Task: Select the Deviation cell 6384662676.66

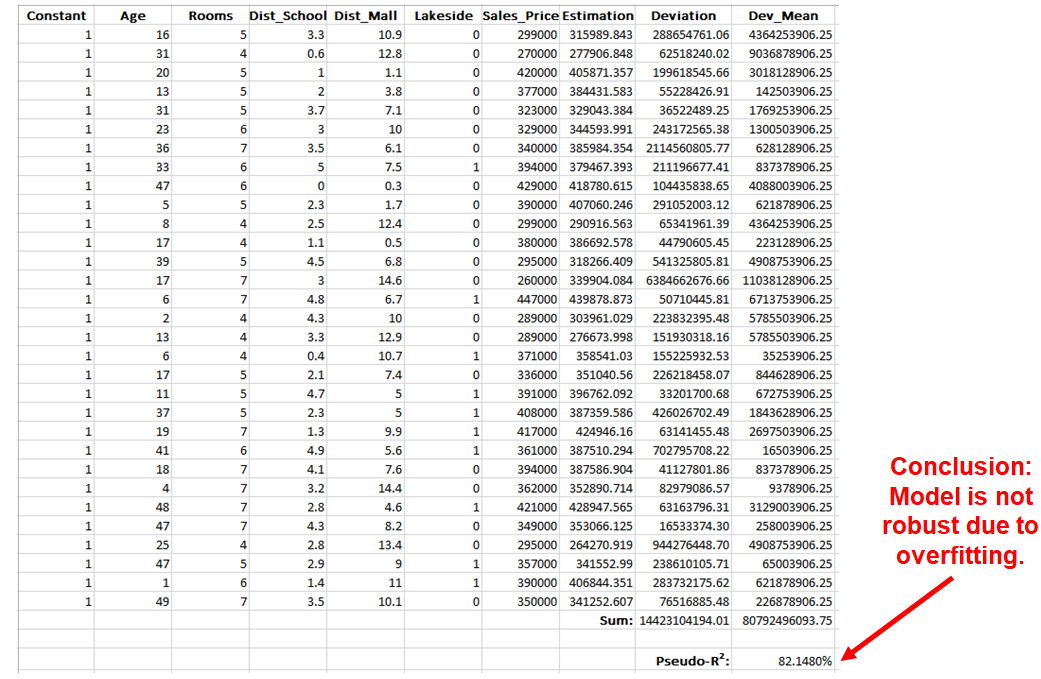Action: 686,280
